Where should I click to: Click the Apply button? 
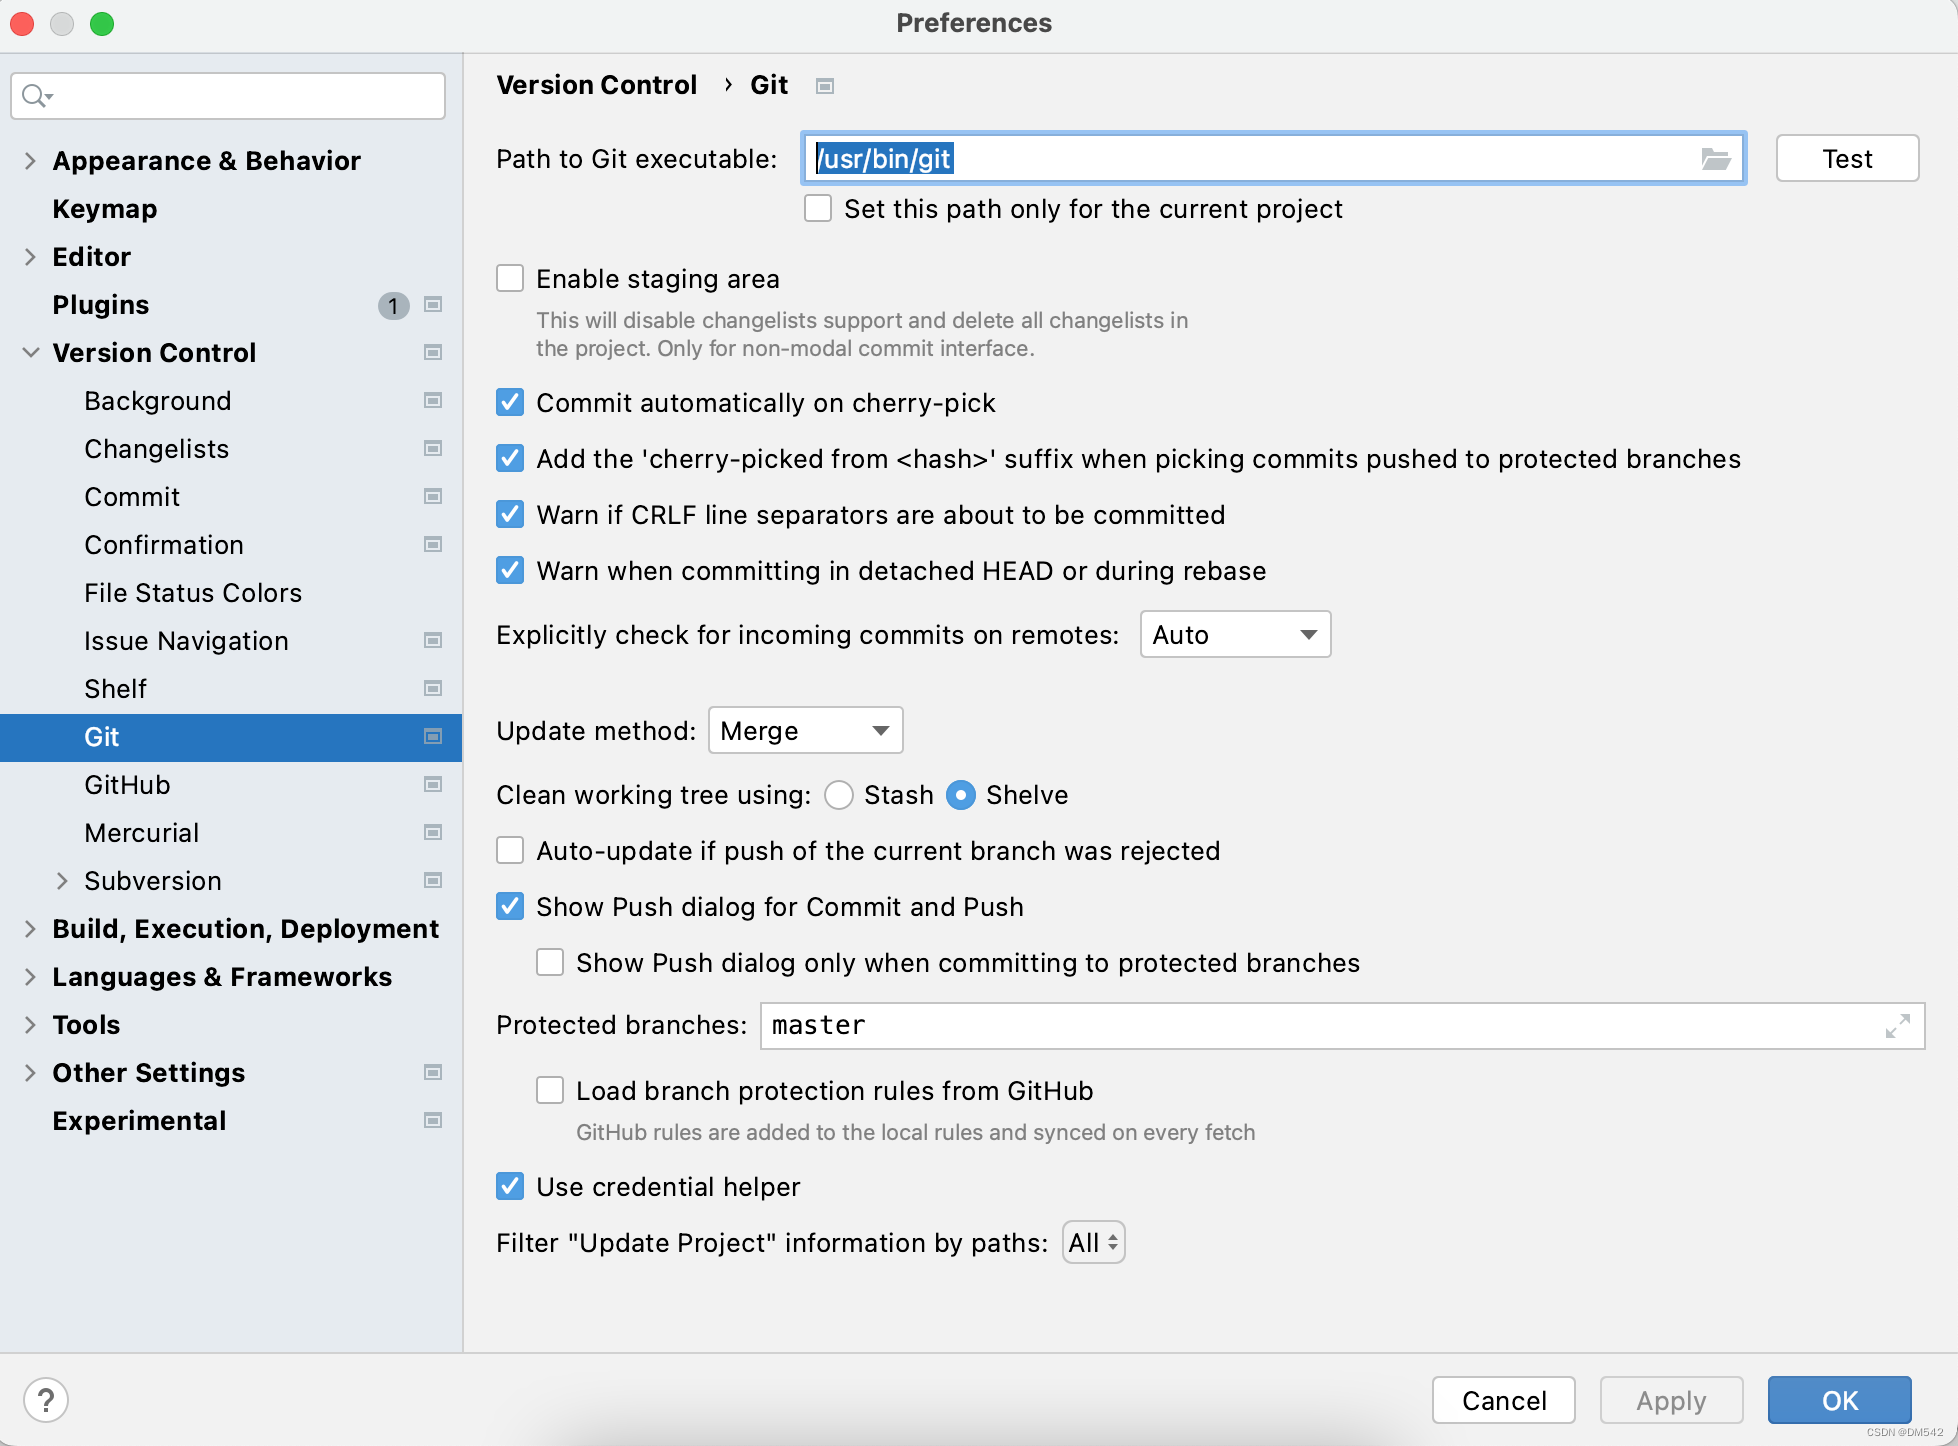[x=1671, y=1400]
